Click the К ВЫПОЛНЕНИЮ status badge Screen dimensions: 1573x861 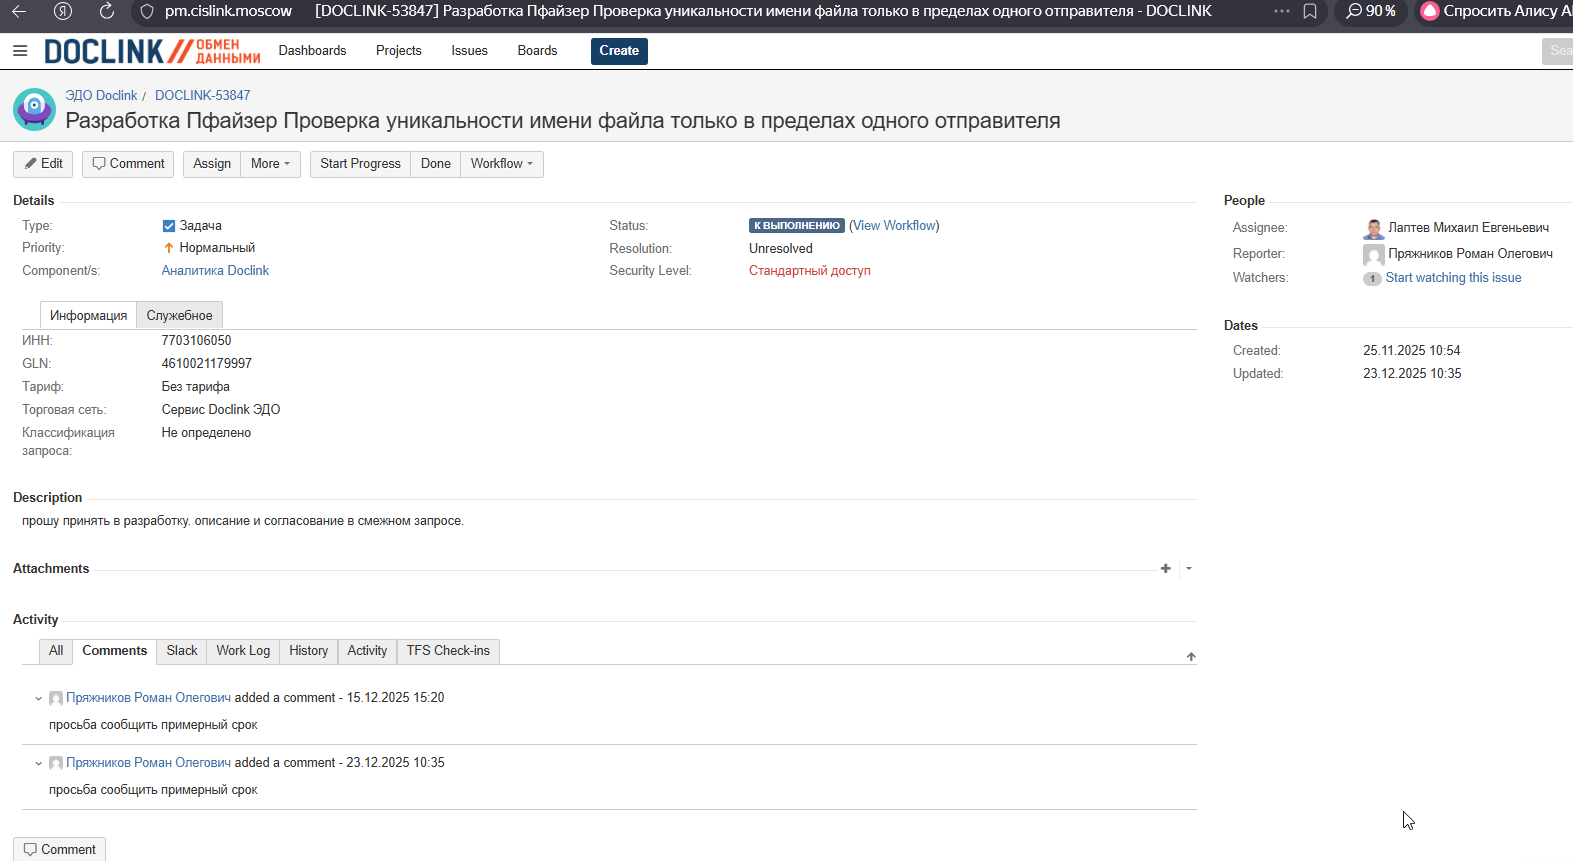[797, 226]
